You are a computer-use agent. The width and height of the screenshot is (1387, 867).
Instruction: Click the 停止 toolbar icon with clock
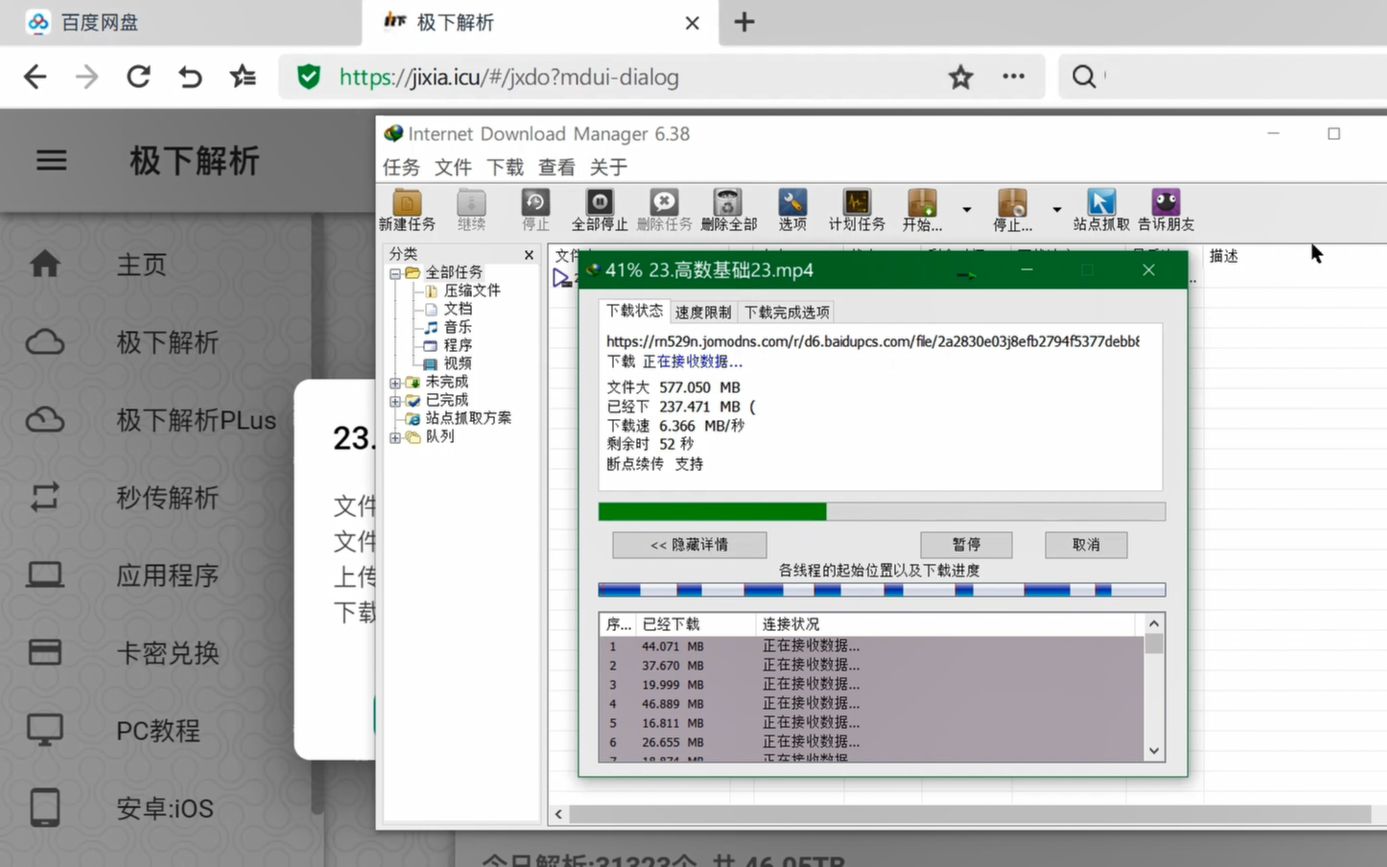(536, 210)
